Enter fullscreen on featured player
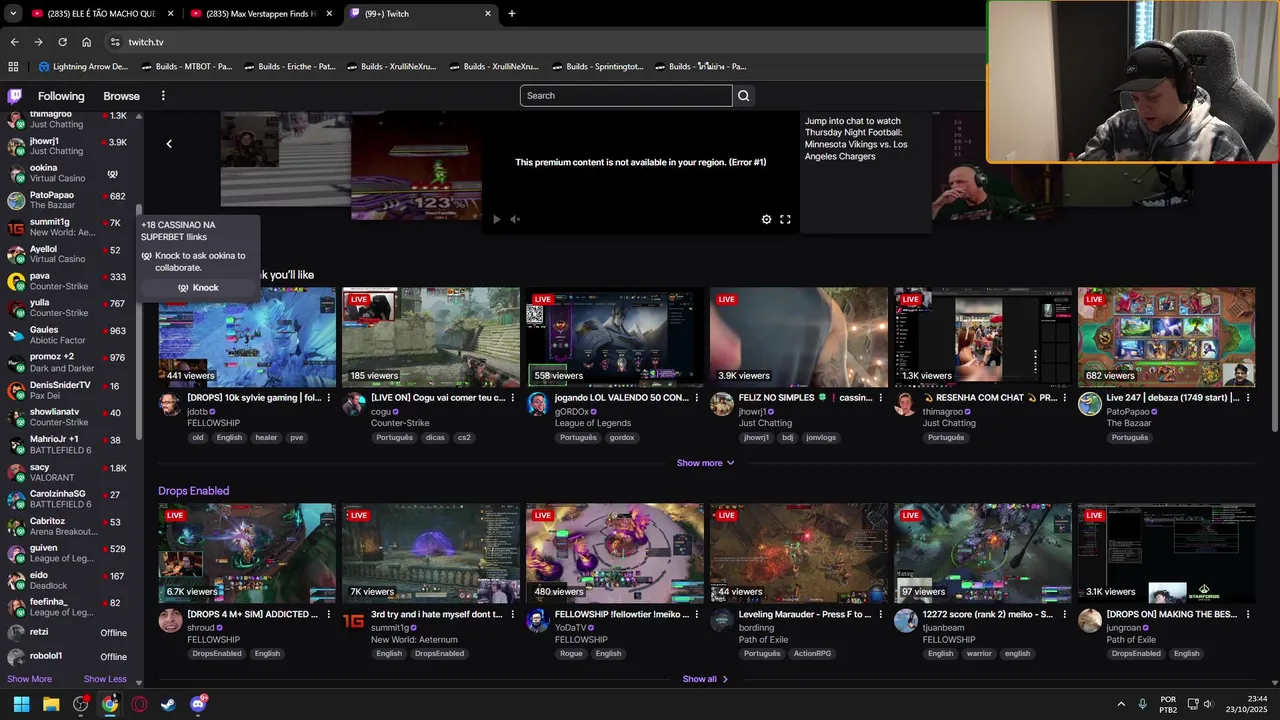Screen dimensions: 1280x720 pyautogui.click(x=785, y=219)
